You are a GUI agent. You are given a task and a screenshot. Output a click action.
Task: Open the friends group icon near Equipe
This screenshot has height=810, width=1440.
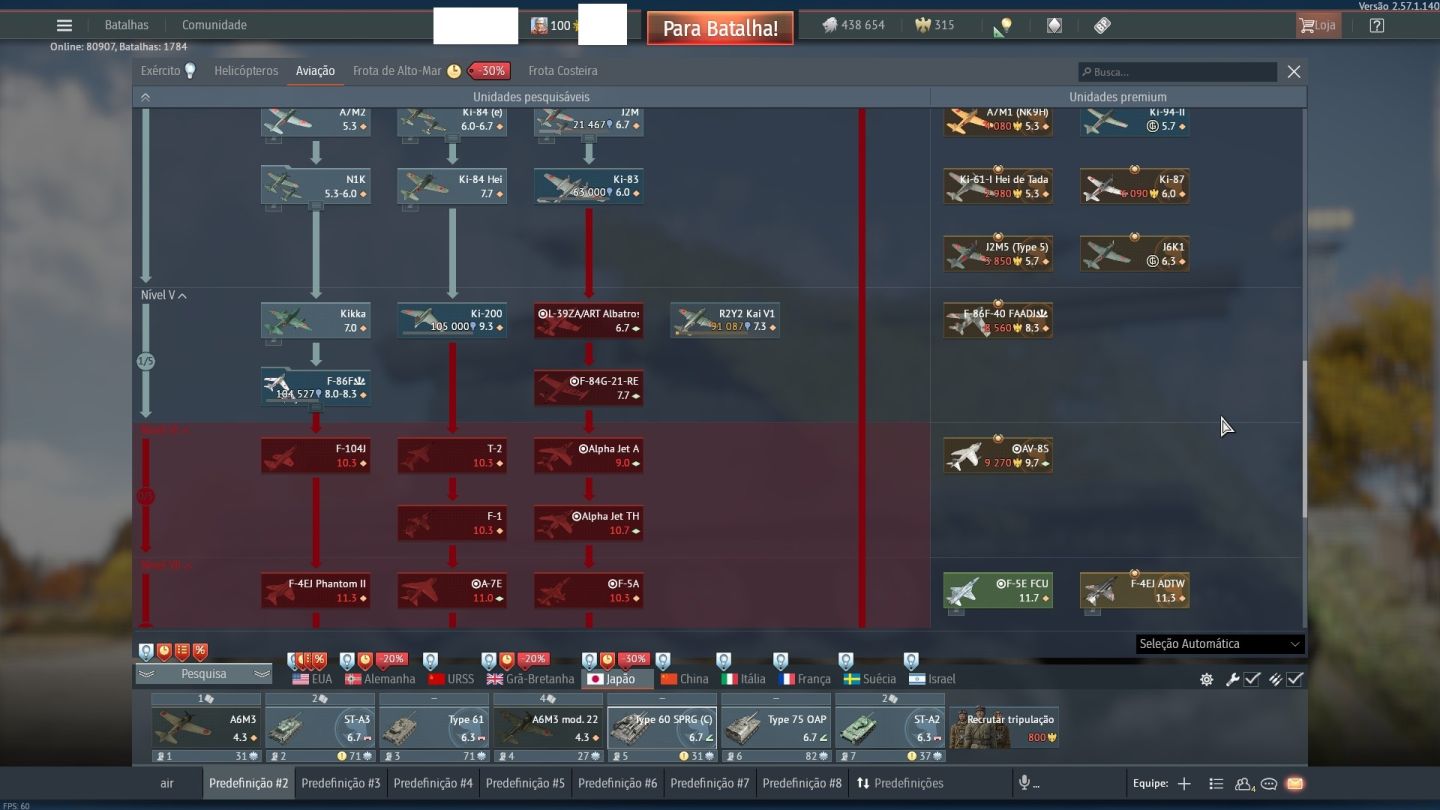[x=1244, y=783]
